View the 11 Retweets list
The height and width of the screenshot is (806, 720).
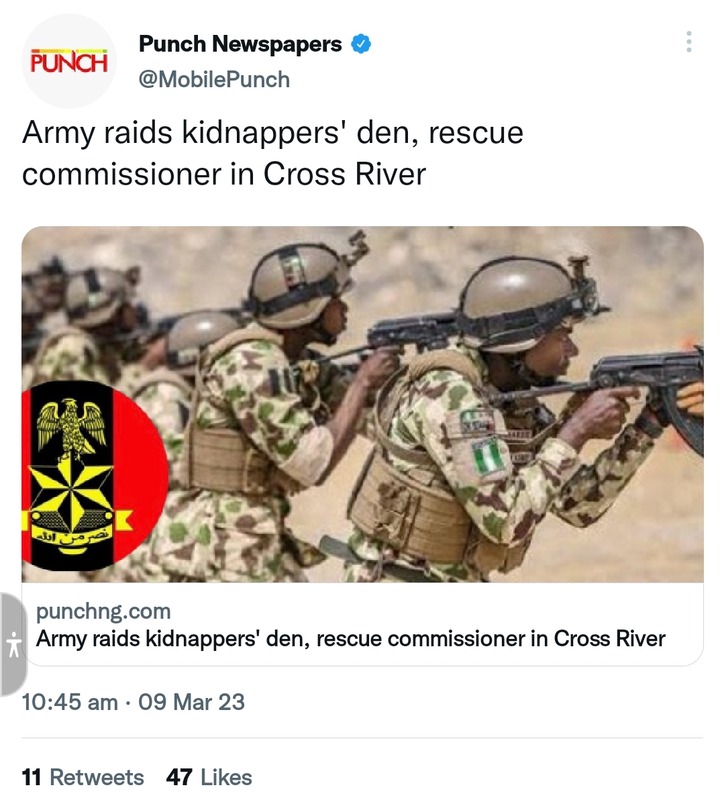pos(83,777)
